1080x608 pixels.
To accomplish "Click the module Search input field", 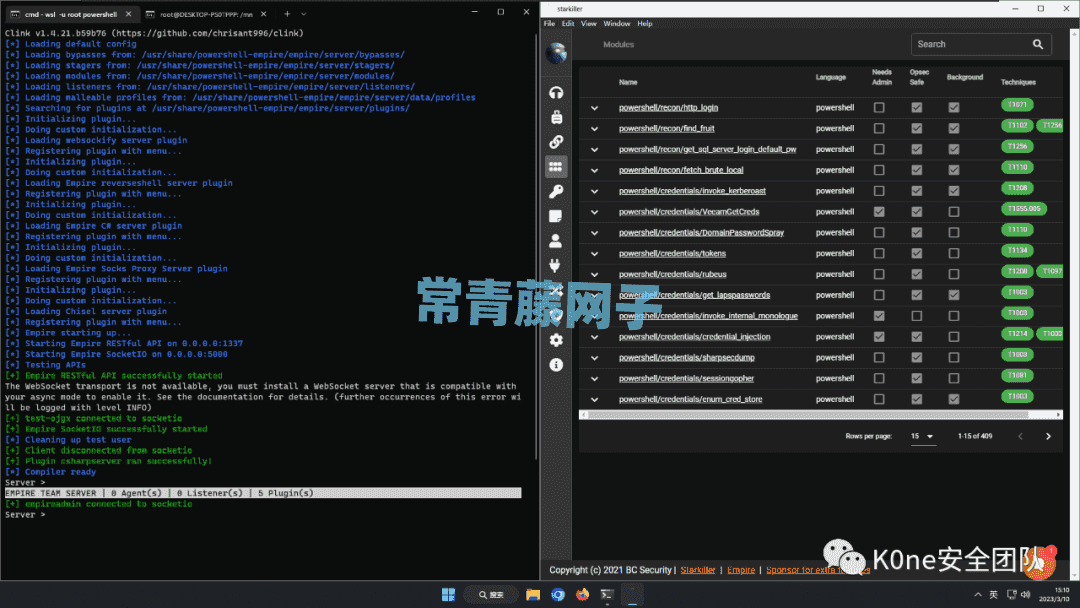I will tap(970, 44).
